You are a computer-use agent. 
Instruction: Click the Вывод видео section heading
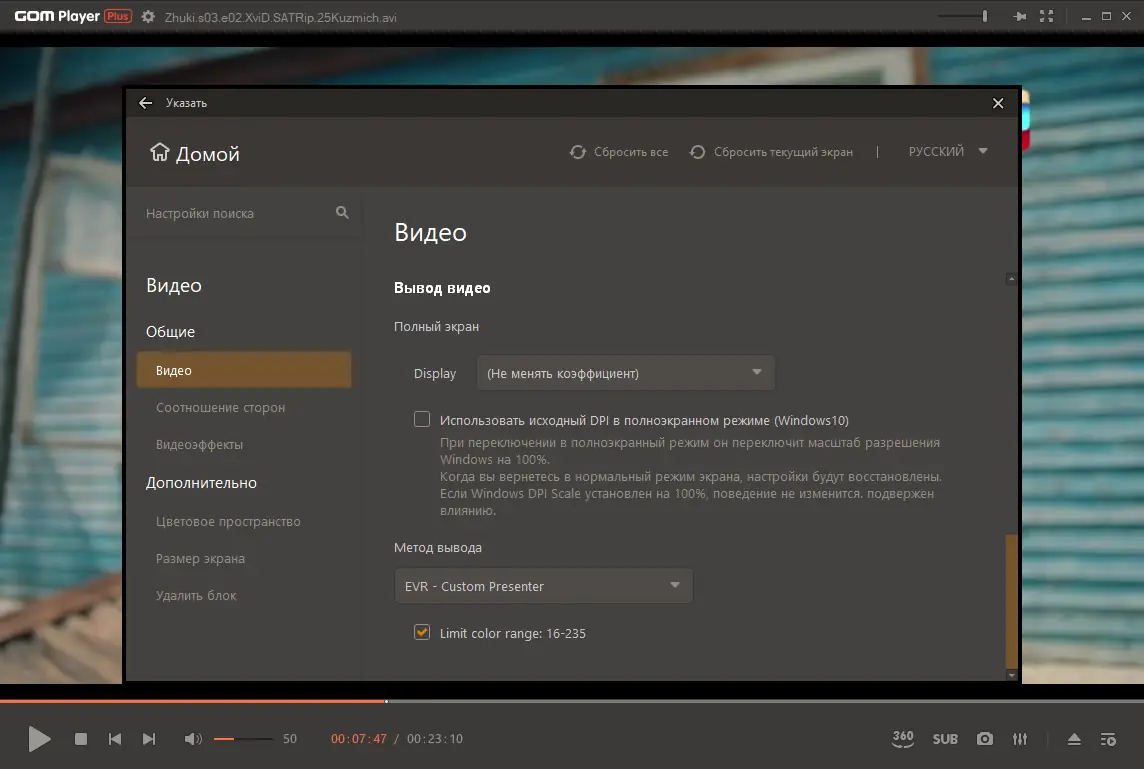pos(442,288)
